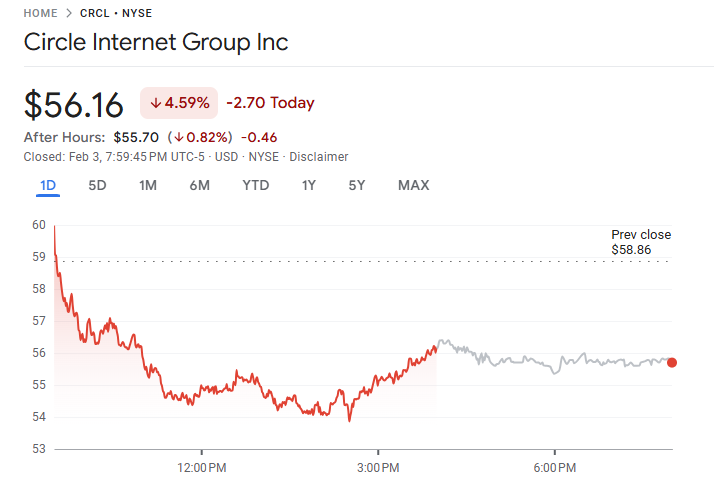Show the 1M chart range
Viewport: 714px width, 483px height.
[148, 185]
